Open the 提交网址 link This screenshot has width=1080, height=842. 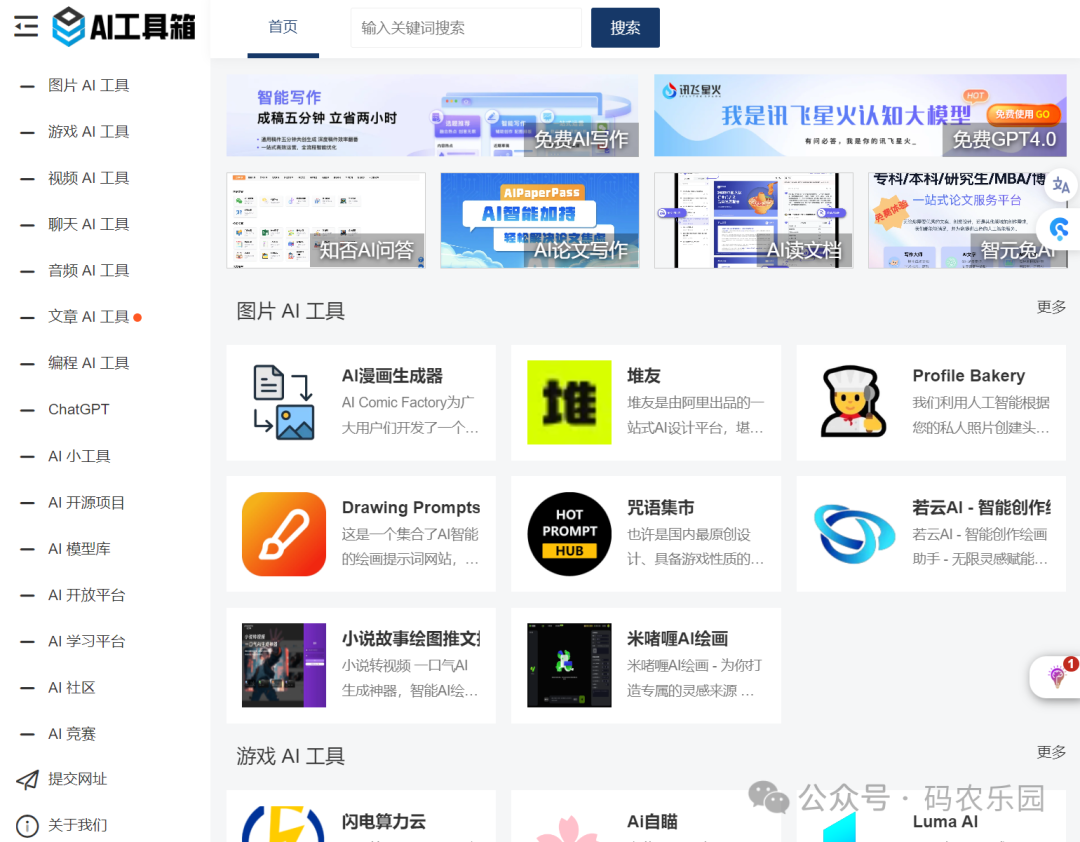[77, 779]
